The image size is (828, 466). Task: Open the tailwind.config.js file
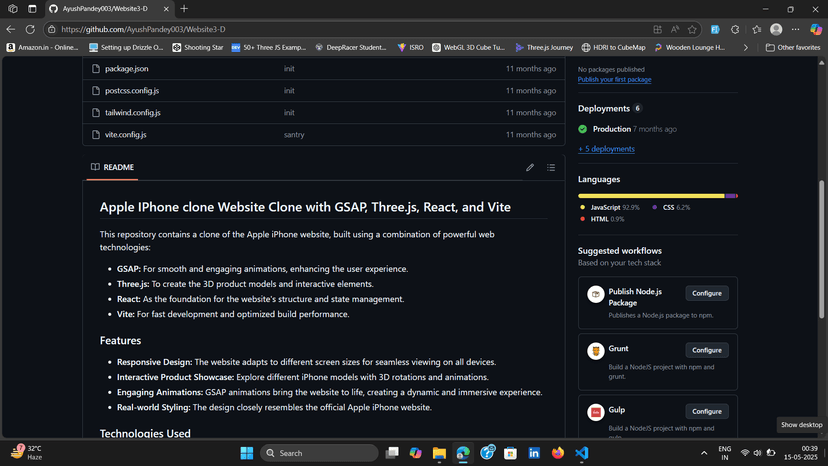tap(133, 113)
